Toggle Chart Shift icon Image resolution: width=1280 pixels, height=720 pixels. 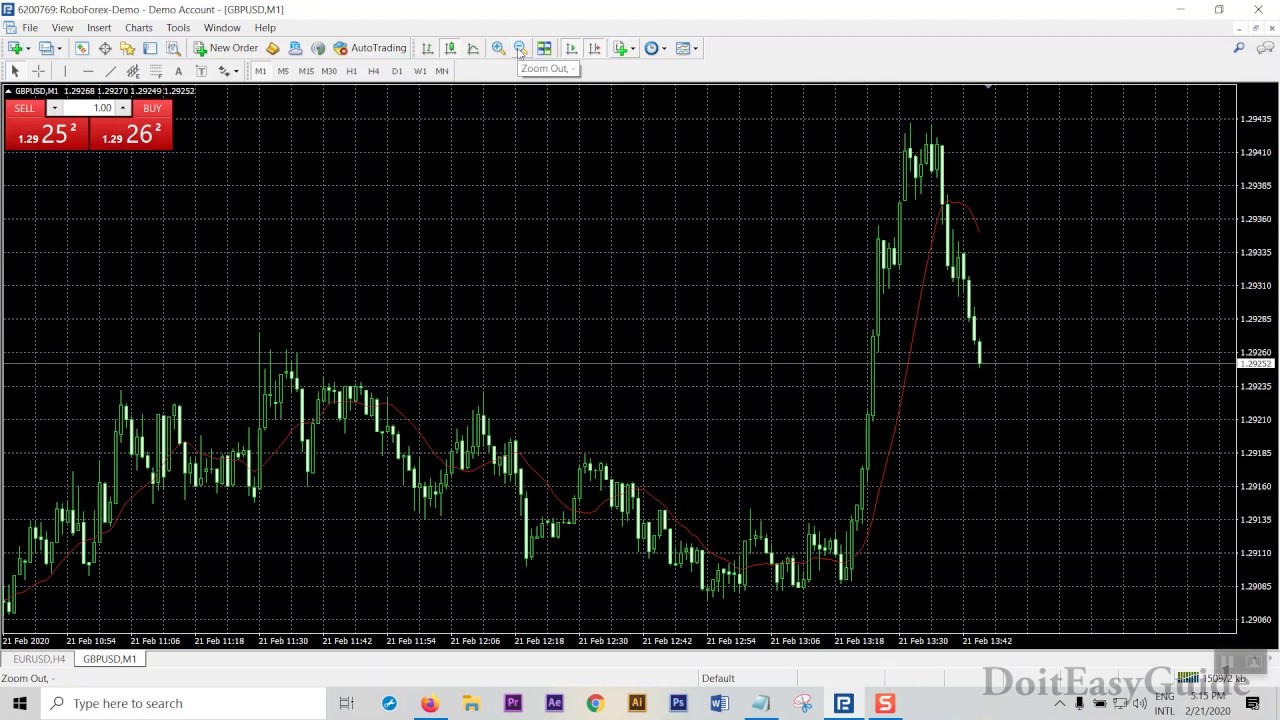(x=594, y=48)
